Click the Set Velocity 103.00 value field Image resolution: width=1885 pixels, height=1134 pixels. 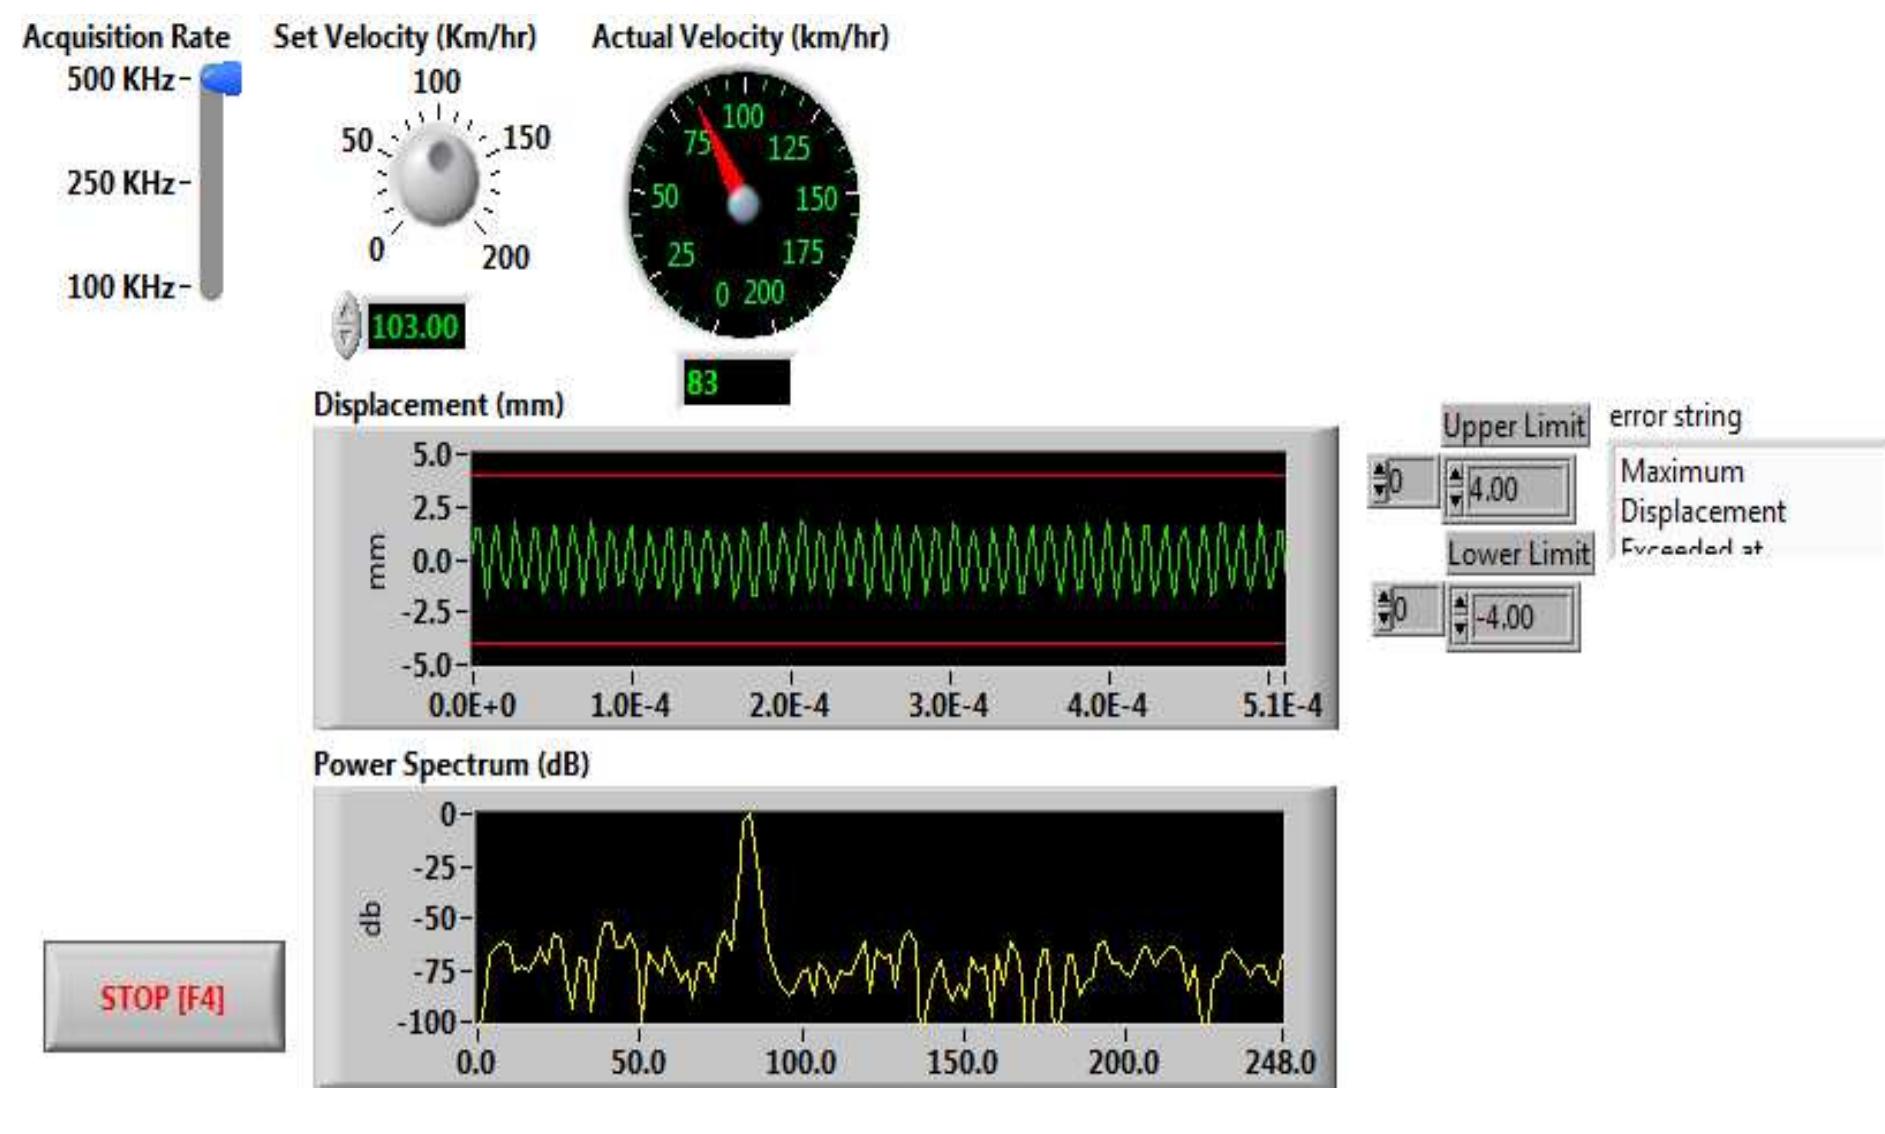pos(415,327)
